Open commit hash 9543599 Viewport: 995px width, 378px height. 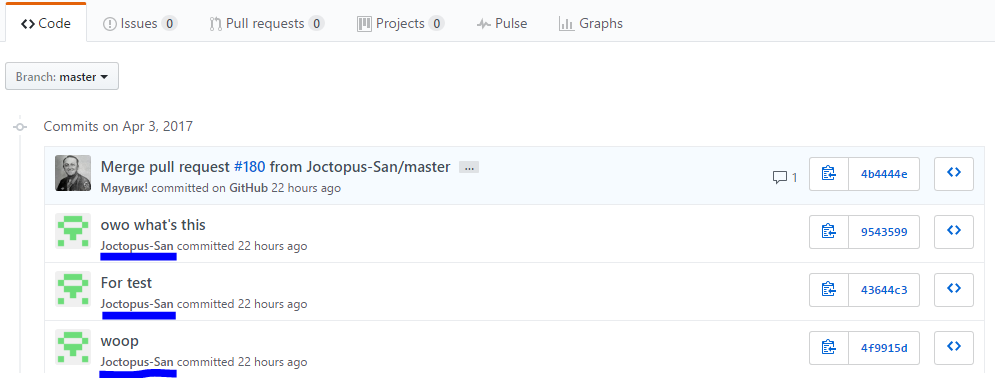884,232
